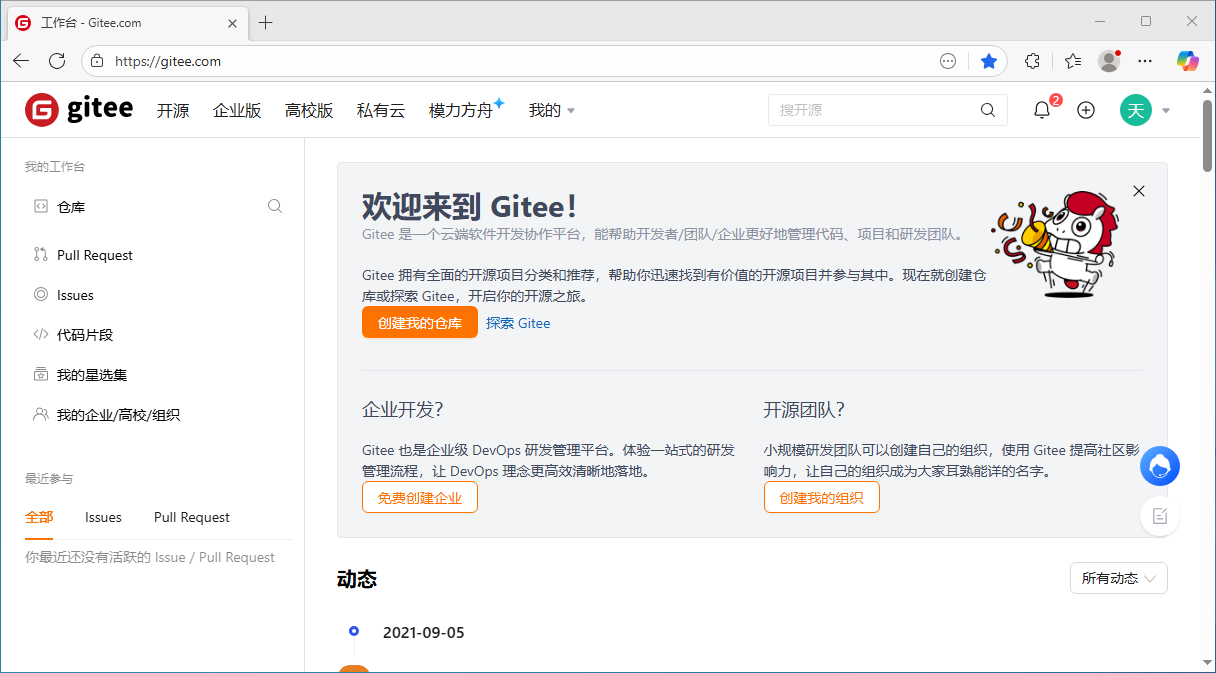The width and height of the screenshot is (1216, 673).
Task: Click the 2021-09-05 timeline dot
Action: (354, 631)
